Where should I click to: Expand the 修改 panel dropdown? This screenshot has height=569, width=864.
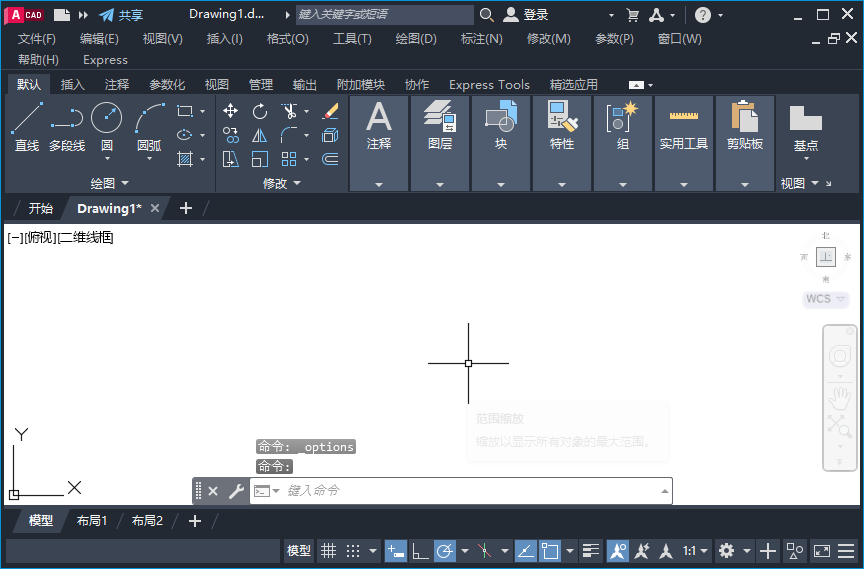282,183
